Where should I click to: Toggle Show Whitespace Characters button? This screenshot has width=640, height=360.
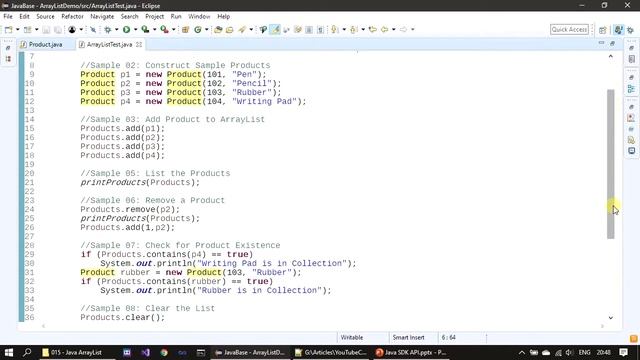[x=320, y=30]
